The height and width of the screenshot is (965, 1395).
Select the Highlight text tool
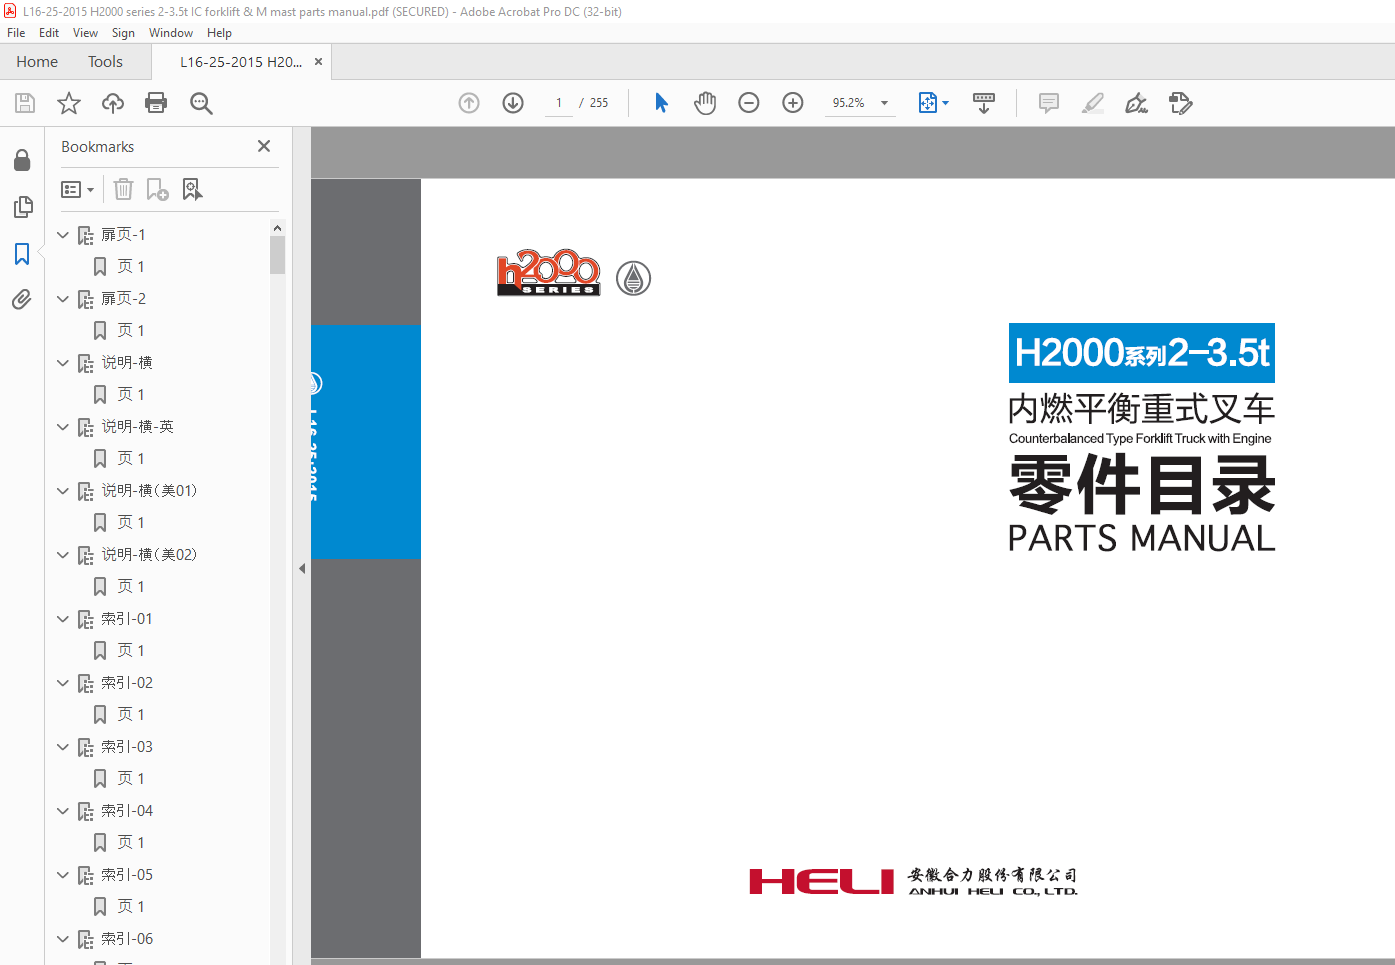point(1093,103)
